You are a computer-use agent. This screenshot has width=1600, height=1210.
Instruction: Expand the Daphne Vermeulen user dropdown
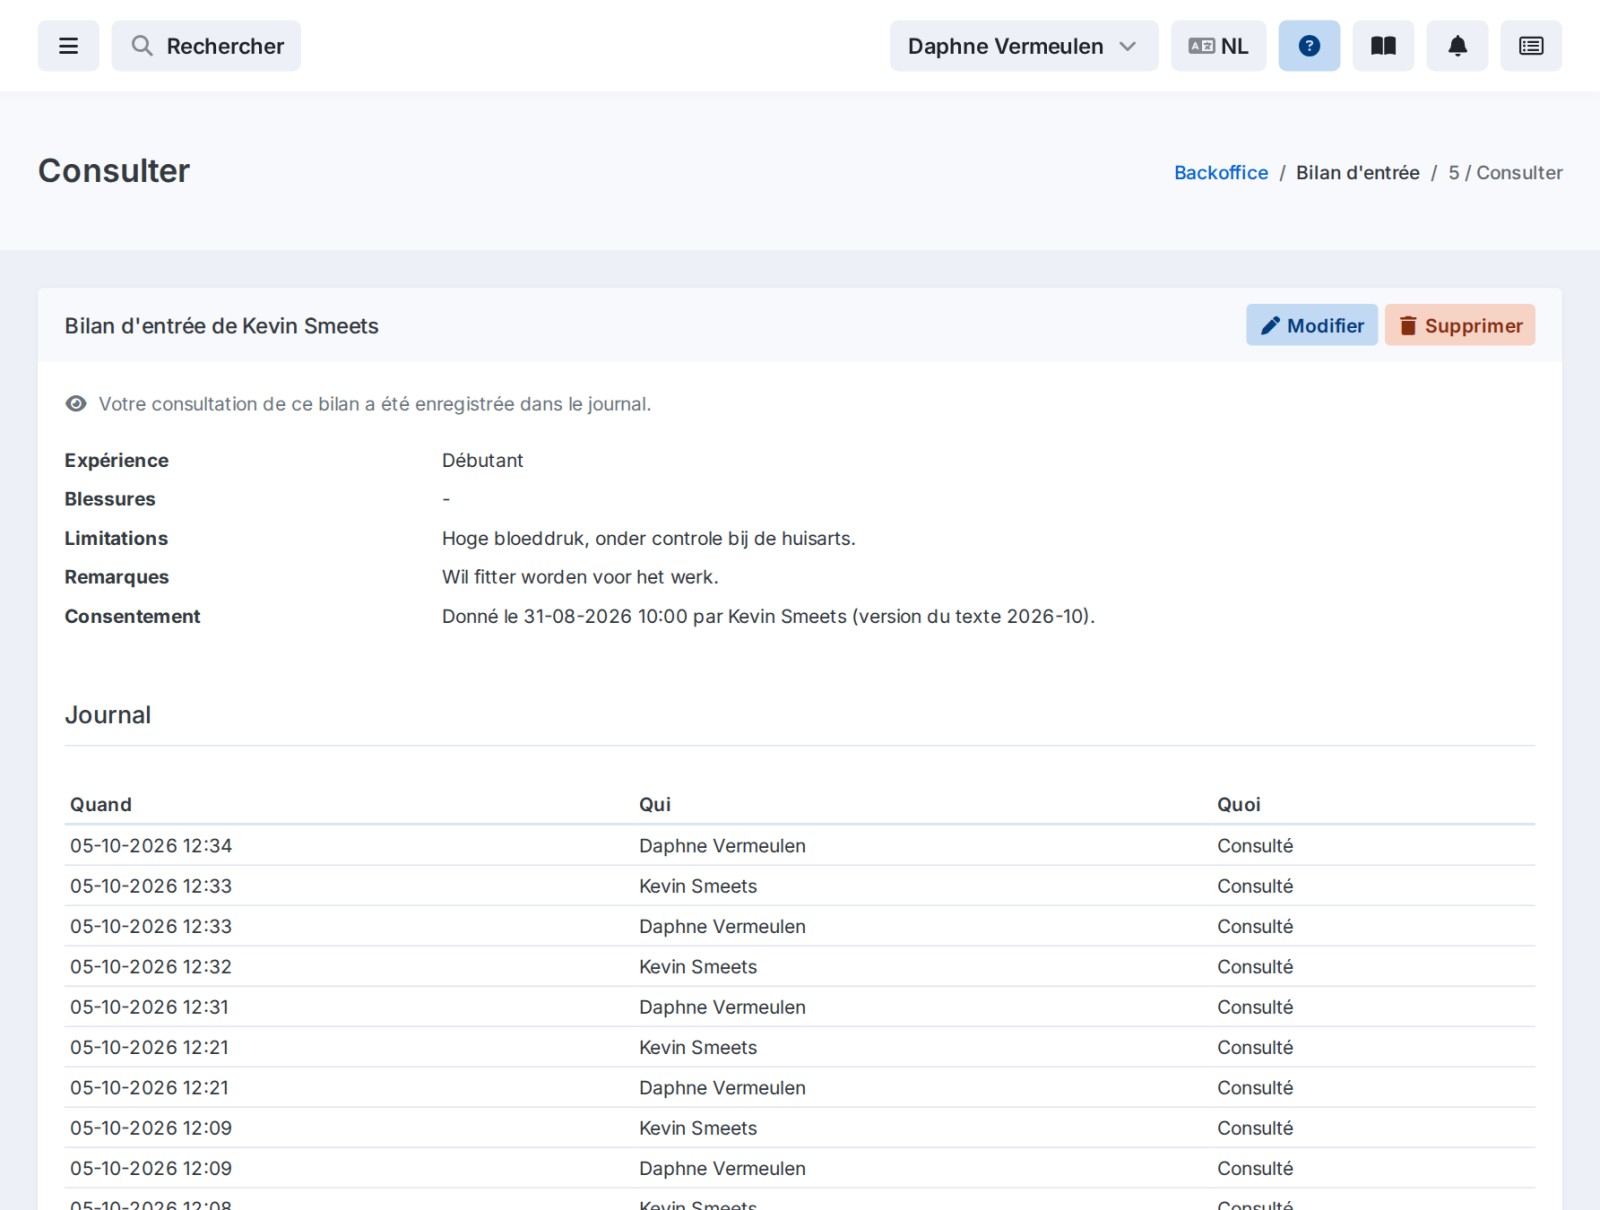click(1024, 46)
